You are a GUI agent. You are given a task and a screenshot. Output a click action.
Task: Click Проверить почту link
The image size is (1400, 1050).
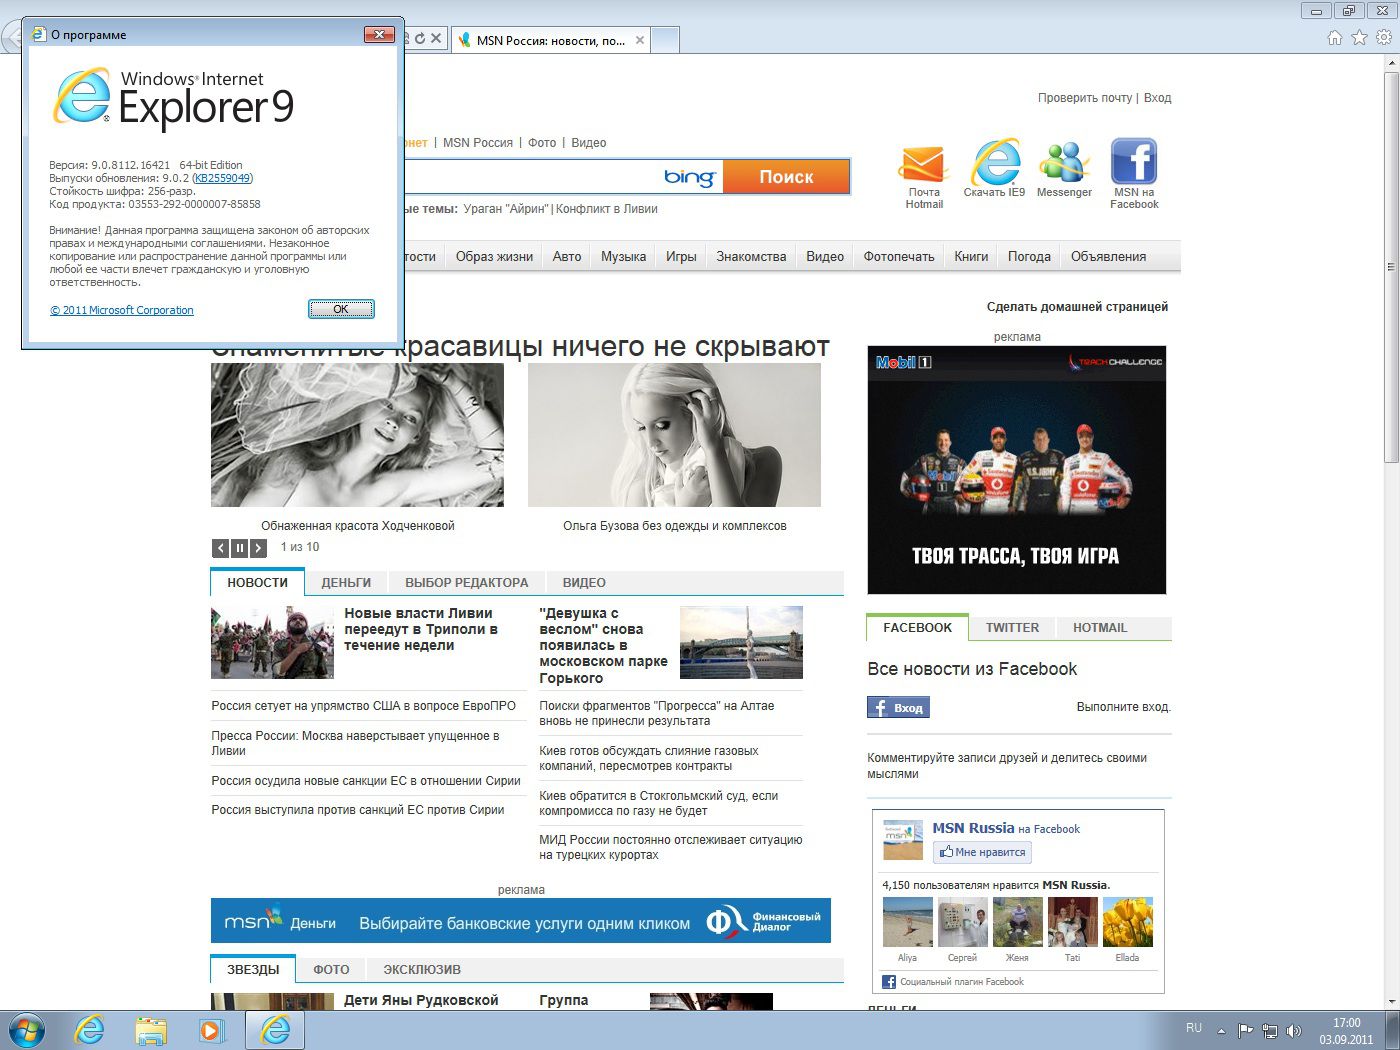1085,98
